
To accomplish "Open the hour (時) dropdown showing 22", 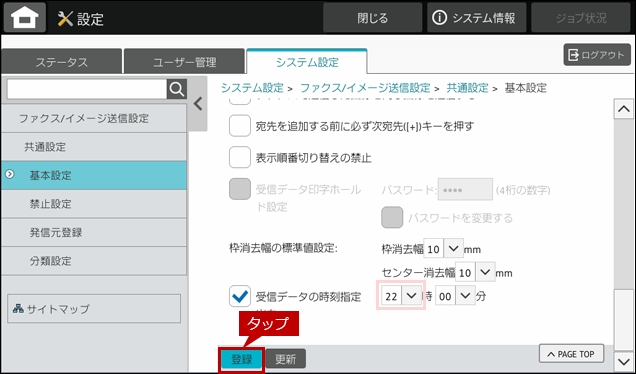I will tap(401, 296).
